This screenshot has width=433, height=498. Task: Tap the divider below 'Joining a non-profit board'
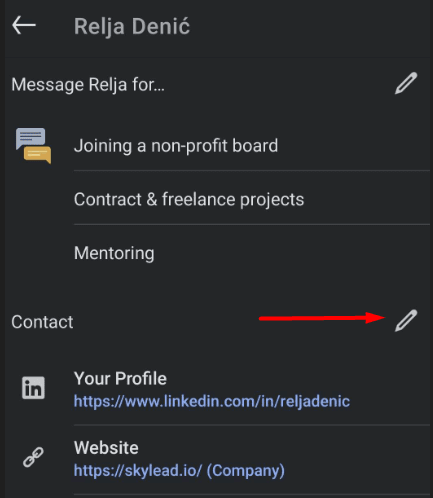coord(252,170)
